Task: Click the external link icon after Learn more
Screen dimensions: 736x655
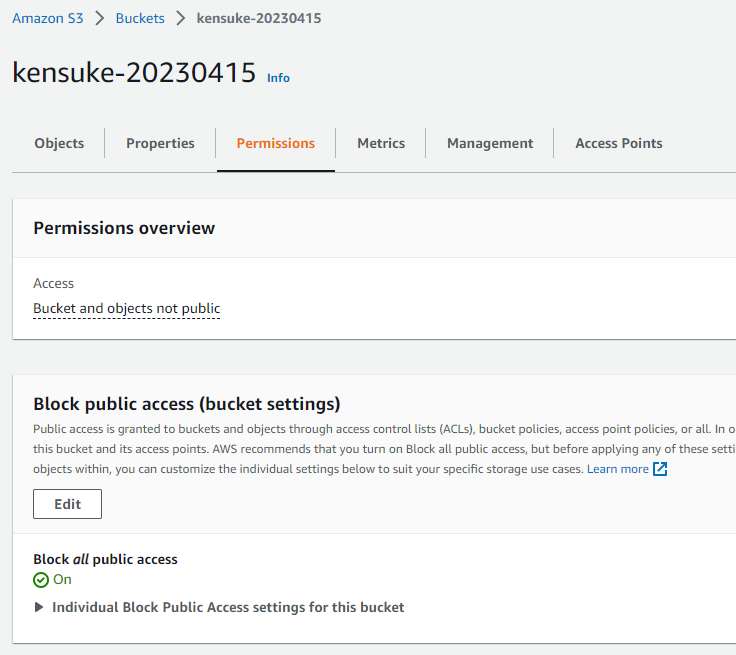Action: coord(660,469)
